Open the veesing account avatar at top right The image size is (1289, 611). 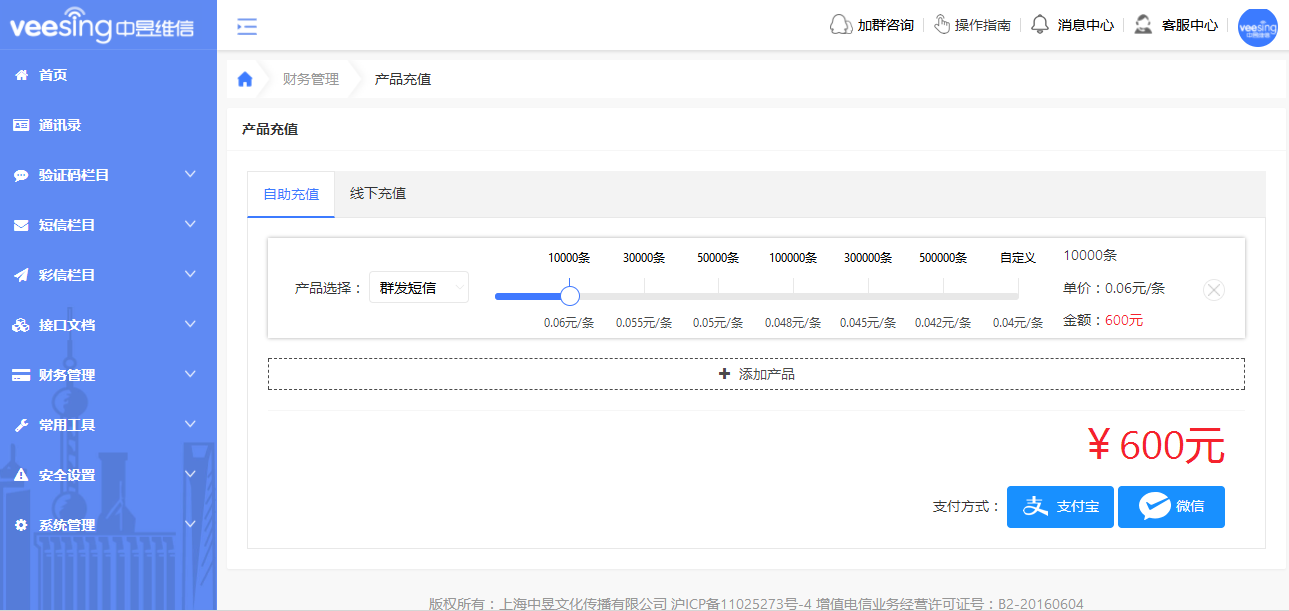click(x=1257, y=27)
